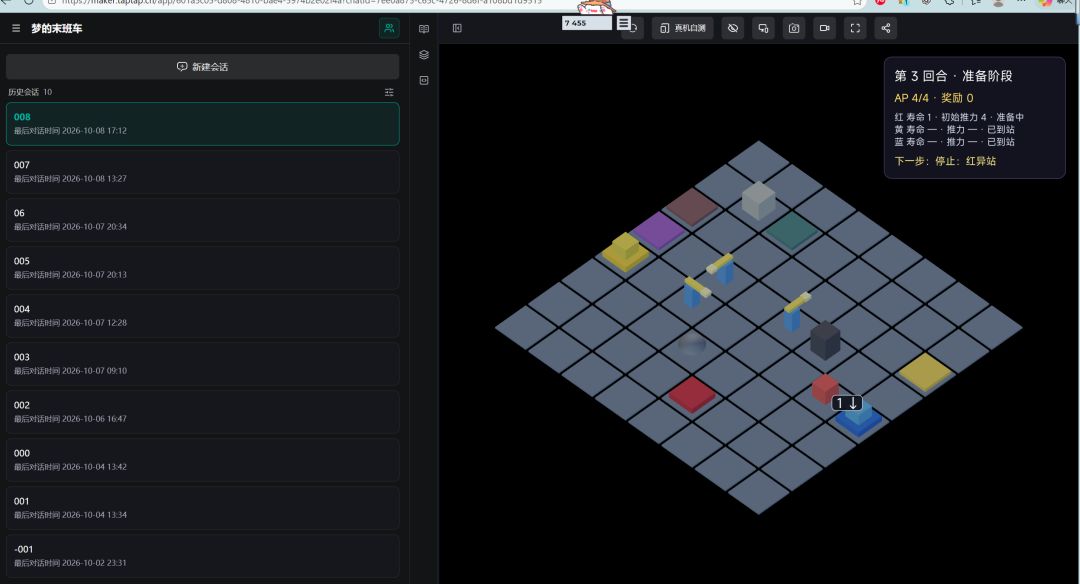The width and height of the screenshot is (1080, 584).
Task: Click the square panel icon below layers
Action: (x=424, y=80)
